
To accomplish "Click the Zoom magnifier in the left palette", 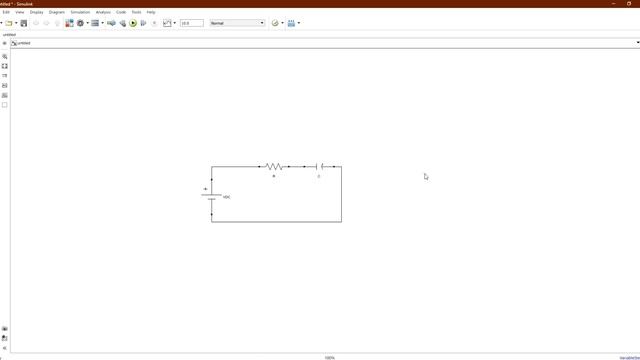I will point(4,56).
